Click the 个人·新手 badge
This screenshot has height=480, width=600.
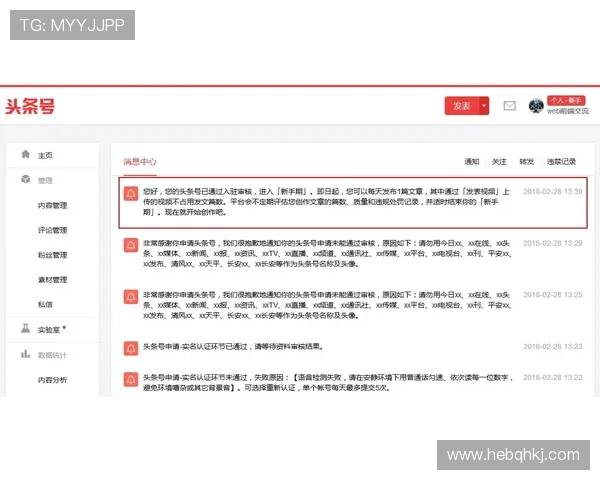(x=566, y=100)
